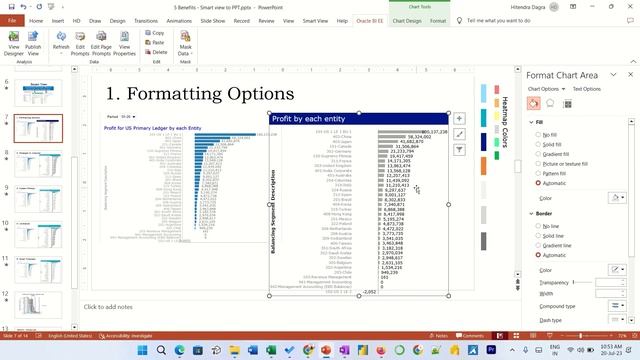
Task: Open the Dash type dropdown
Action: 617,320
